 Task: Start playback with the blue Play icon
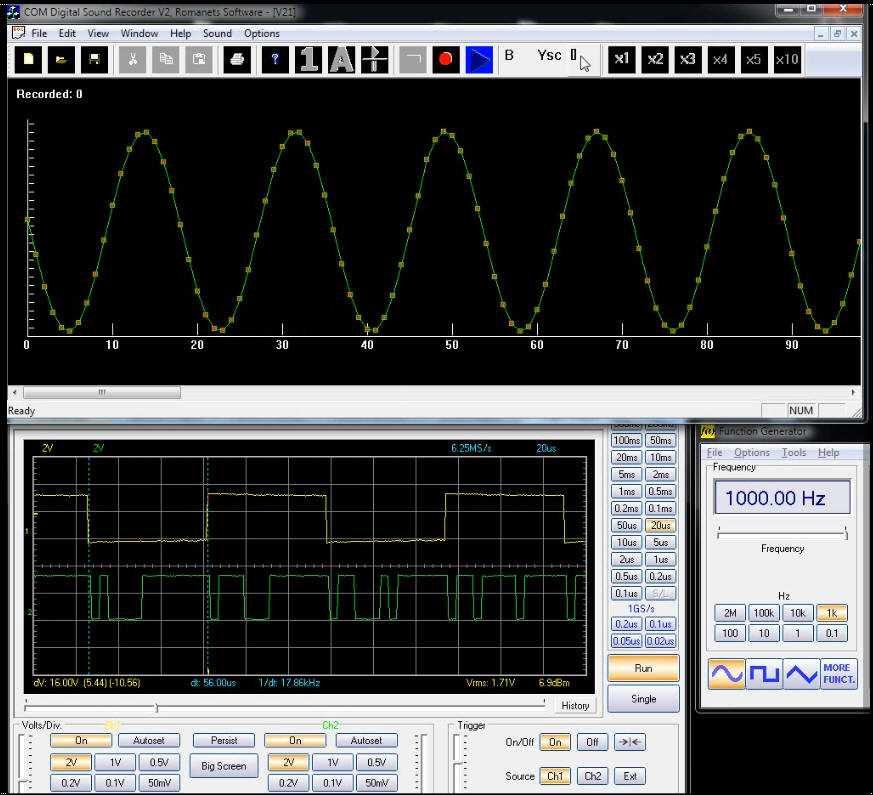(x=478, y=59)
